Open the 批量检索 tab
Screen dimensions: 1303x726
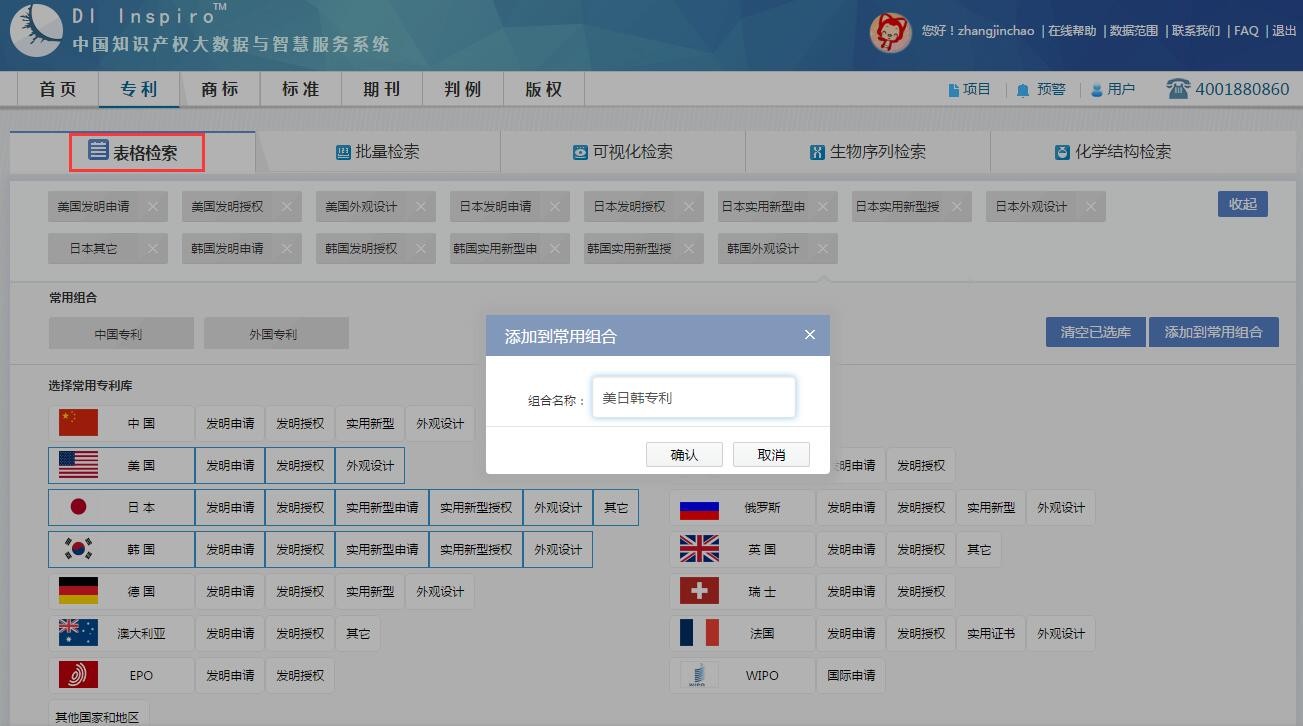click(x=378, y=152)
